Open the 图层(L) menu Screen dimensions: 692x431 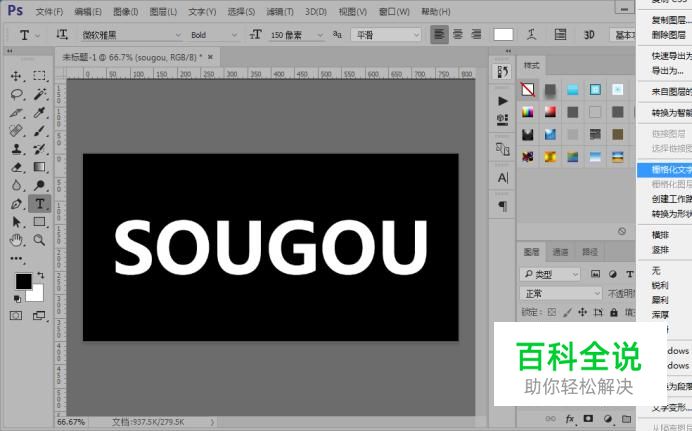click(x=163, y=12)
